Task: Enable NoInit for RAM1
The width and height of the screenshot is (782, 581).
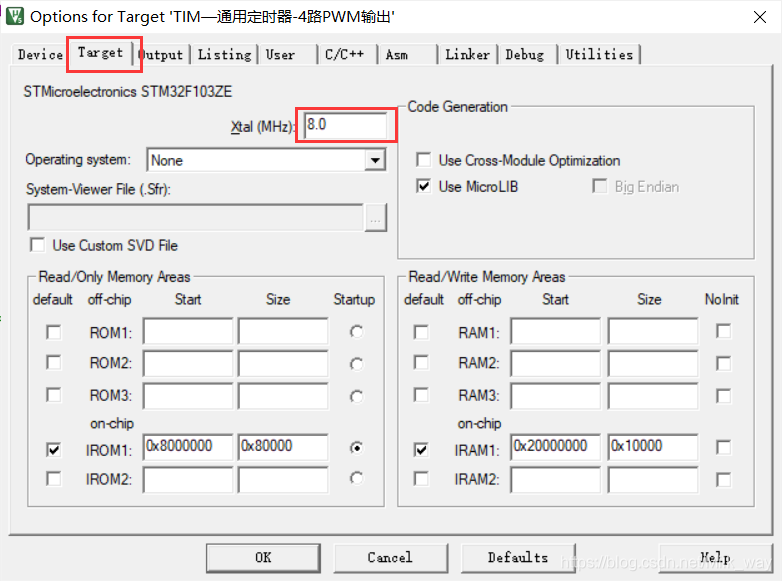Action: coord(723,331)
